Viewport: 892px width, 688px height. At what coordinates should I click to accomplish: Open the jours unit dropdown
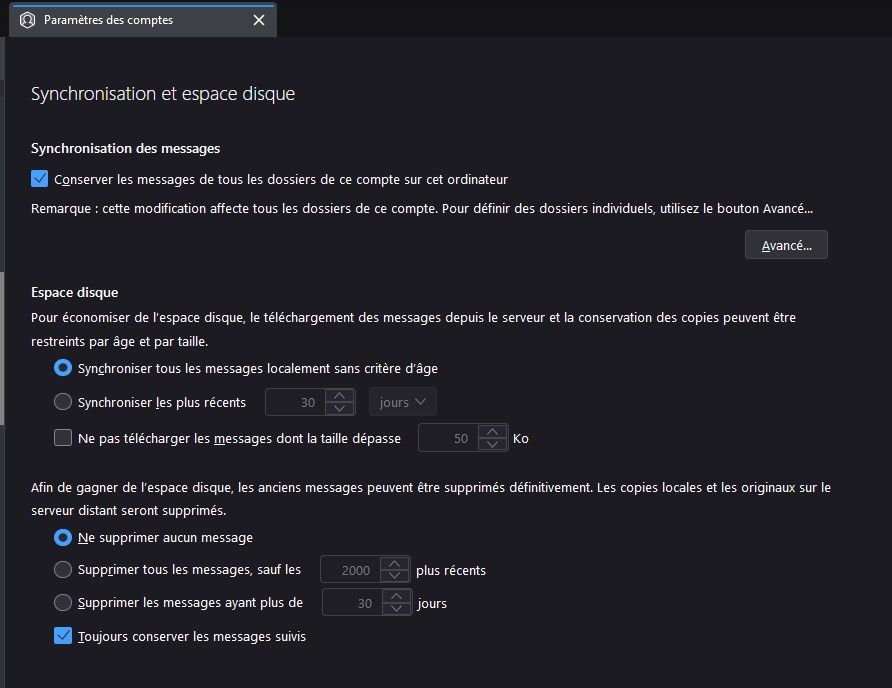(402, 402)
